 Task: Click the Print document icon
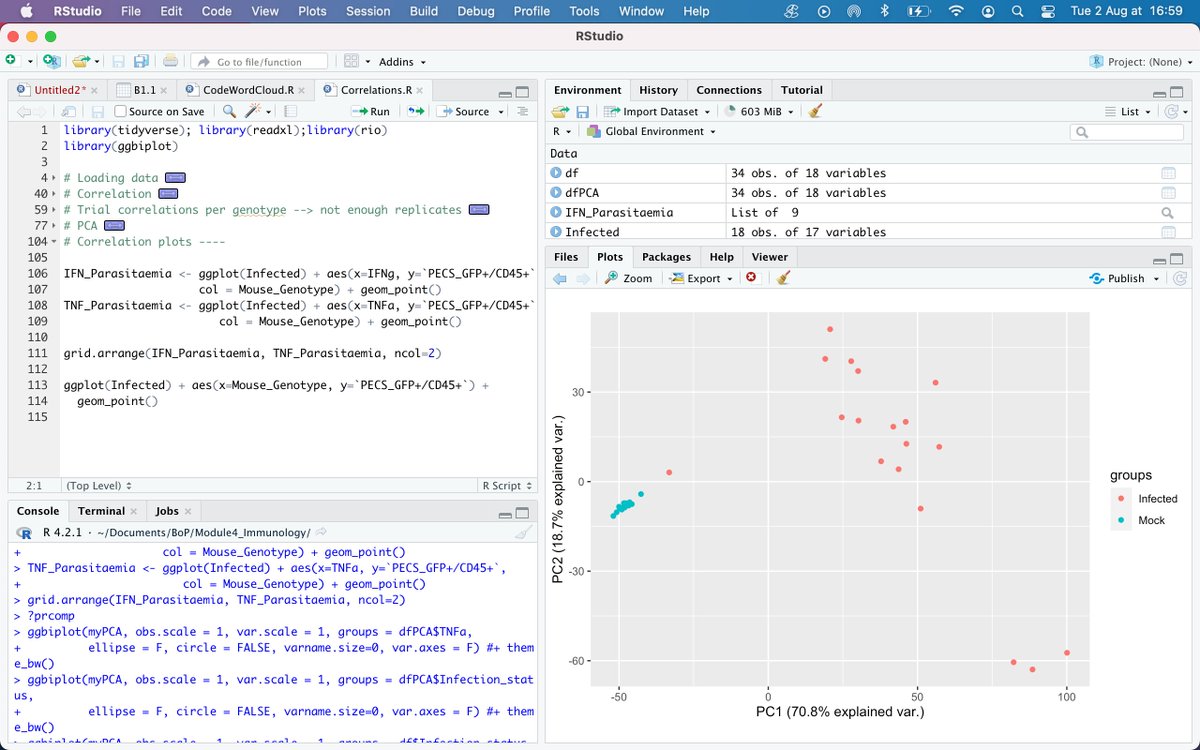click(171, 61)
